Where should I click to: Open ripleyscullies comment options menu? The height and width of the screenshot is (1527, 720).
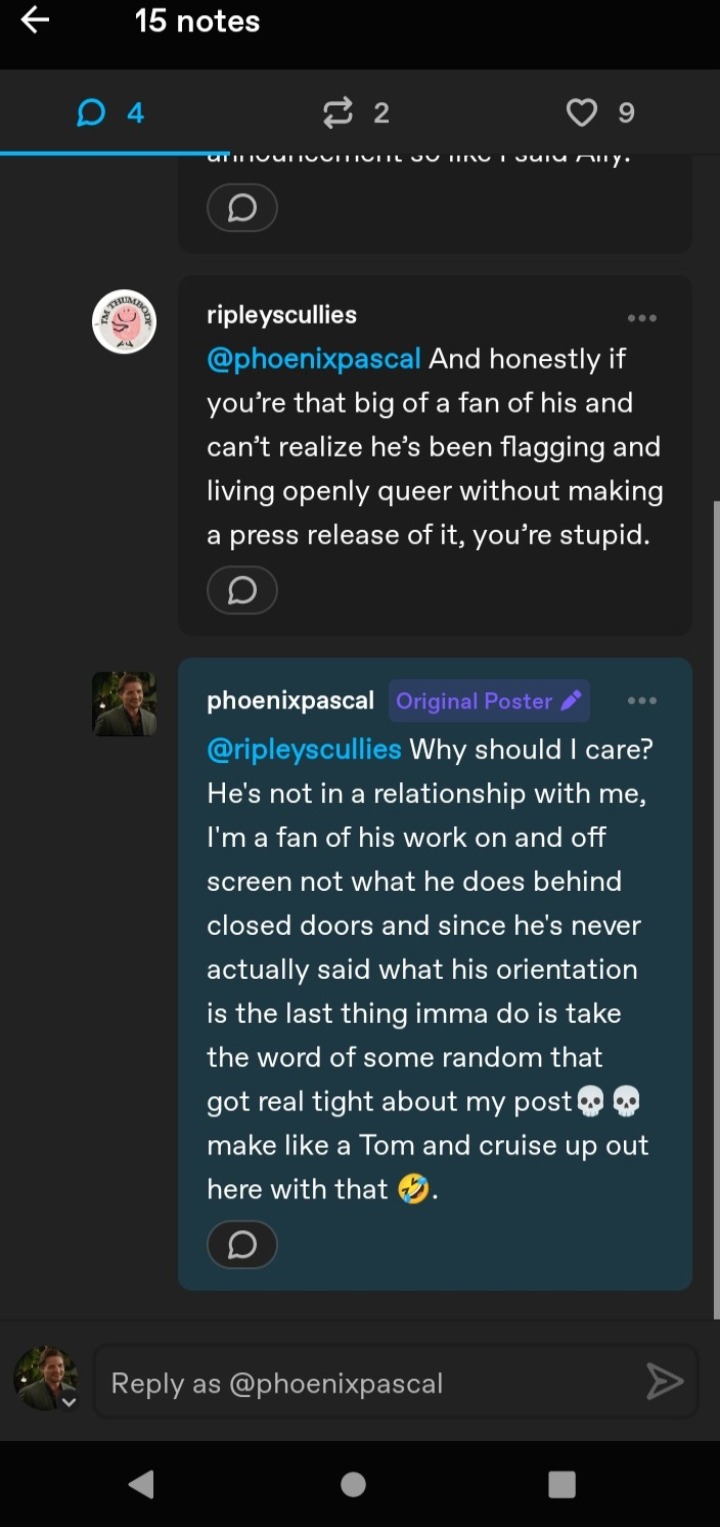tap(642, 318)
